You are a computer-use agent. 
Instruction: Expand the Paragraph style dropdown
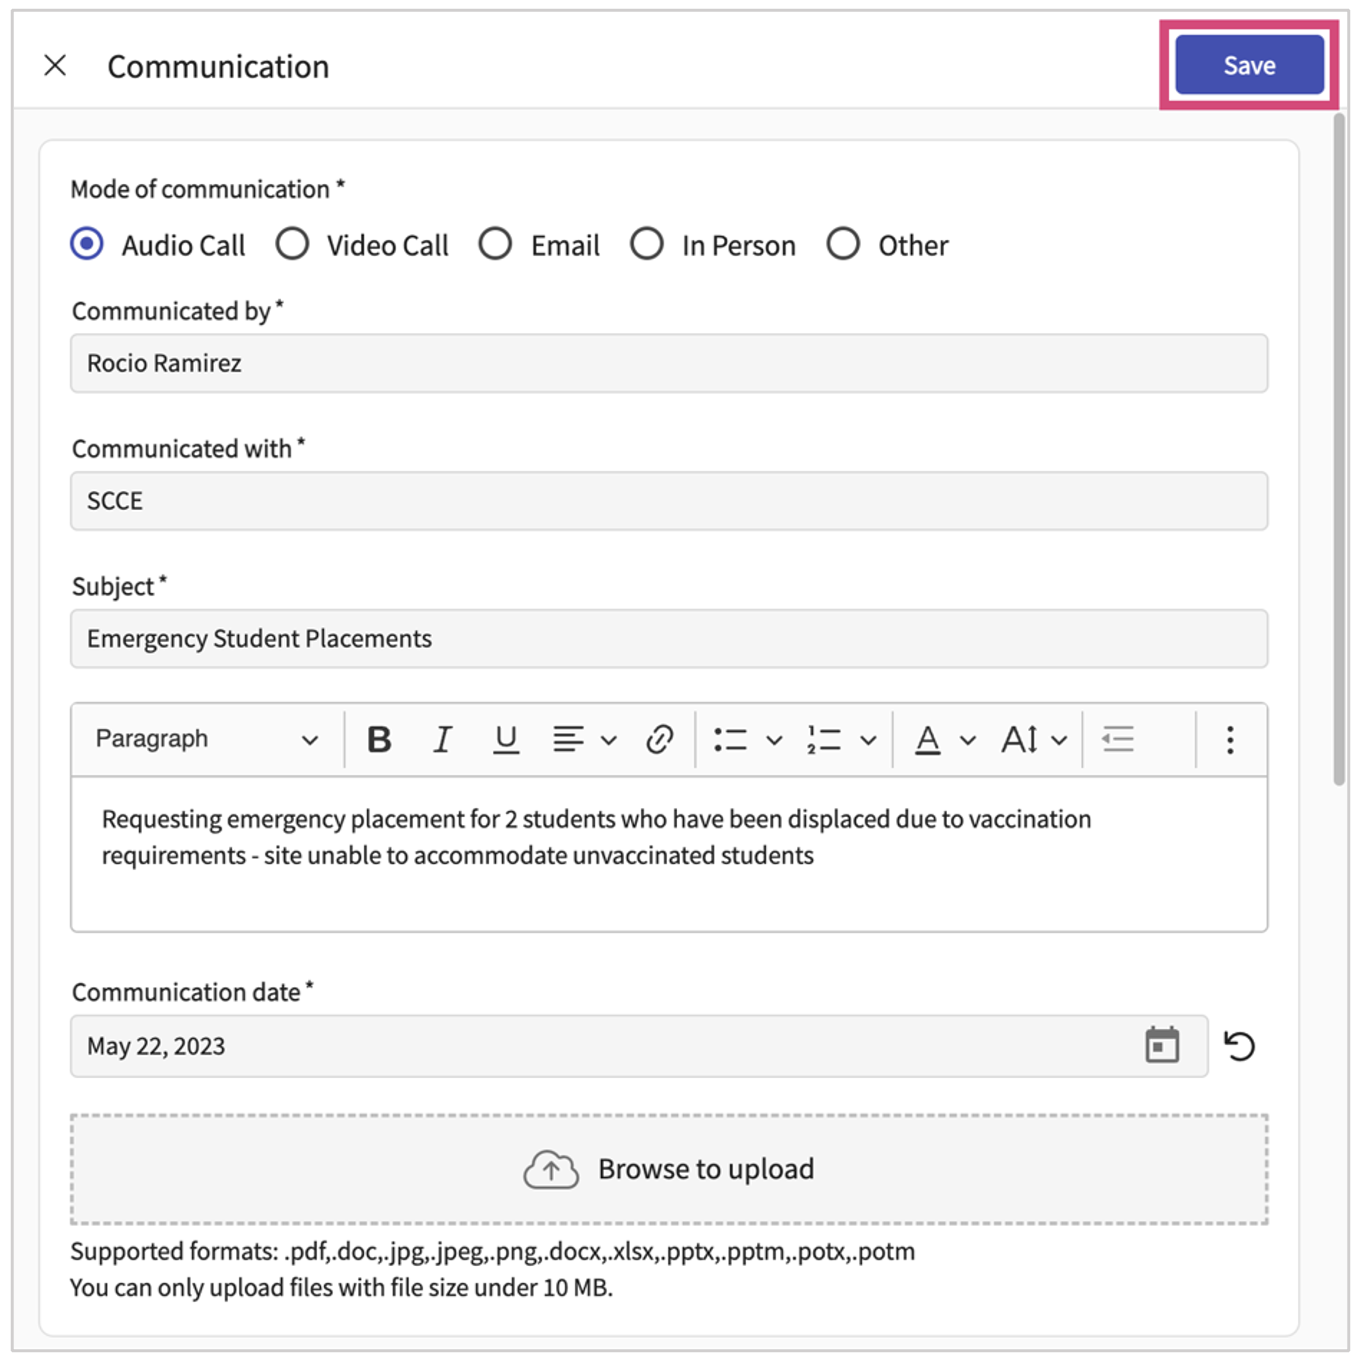point(206,740)
